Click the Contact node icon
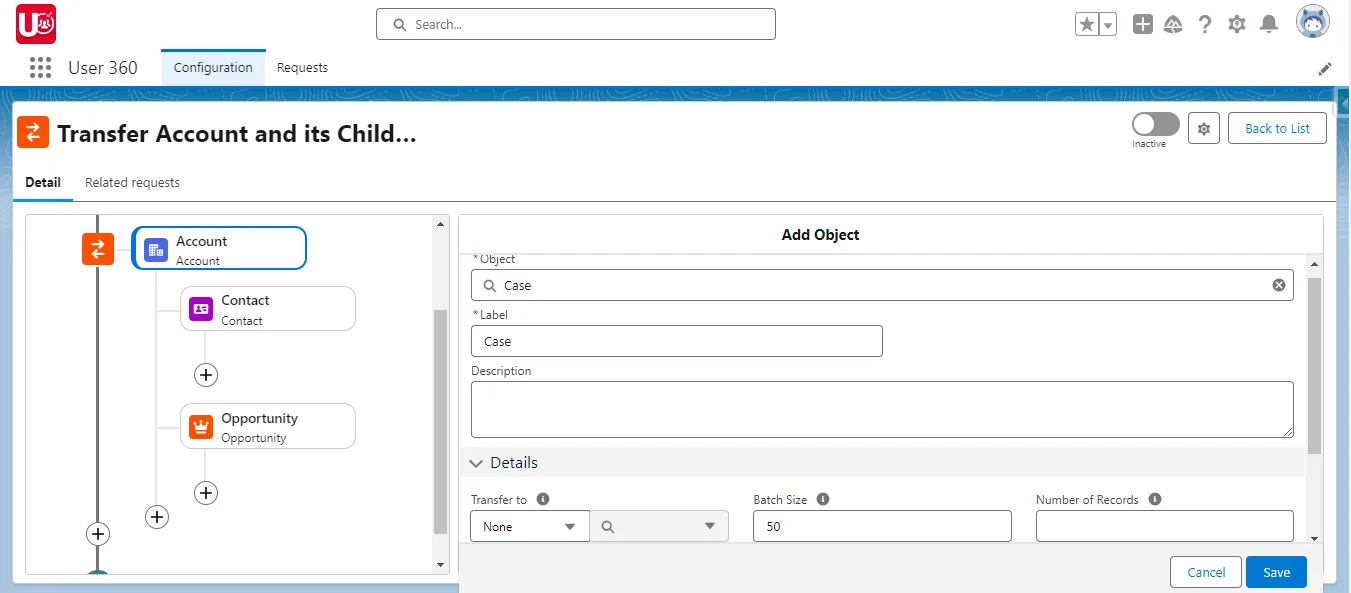This screenshot has width=1351, height=593. point(201,308)
